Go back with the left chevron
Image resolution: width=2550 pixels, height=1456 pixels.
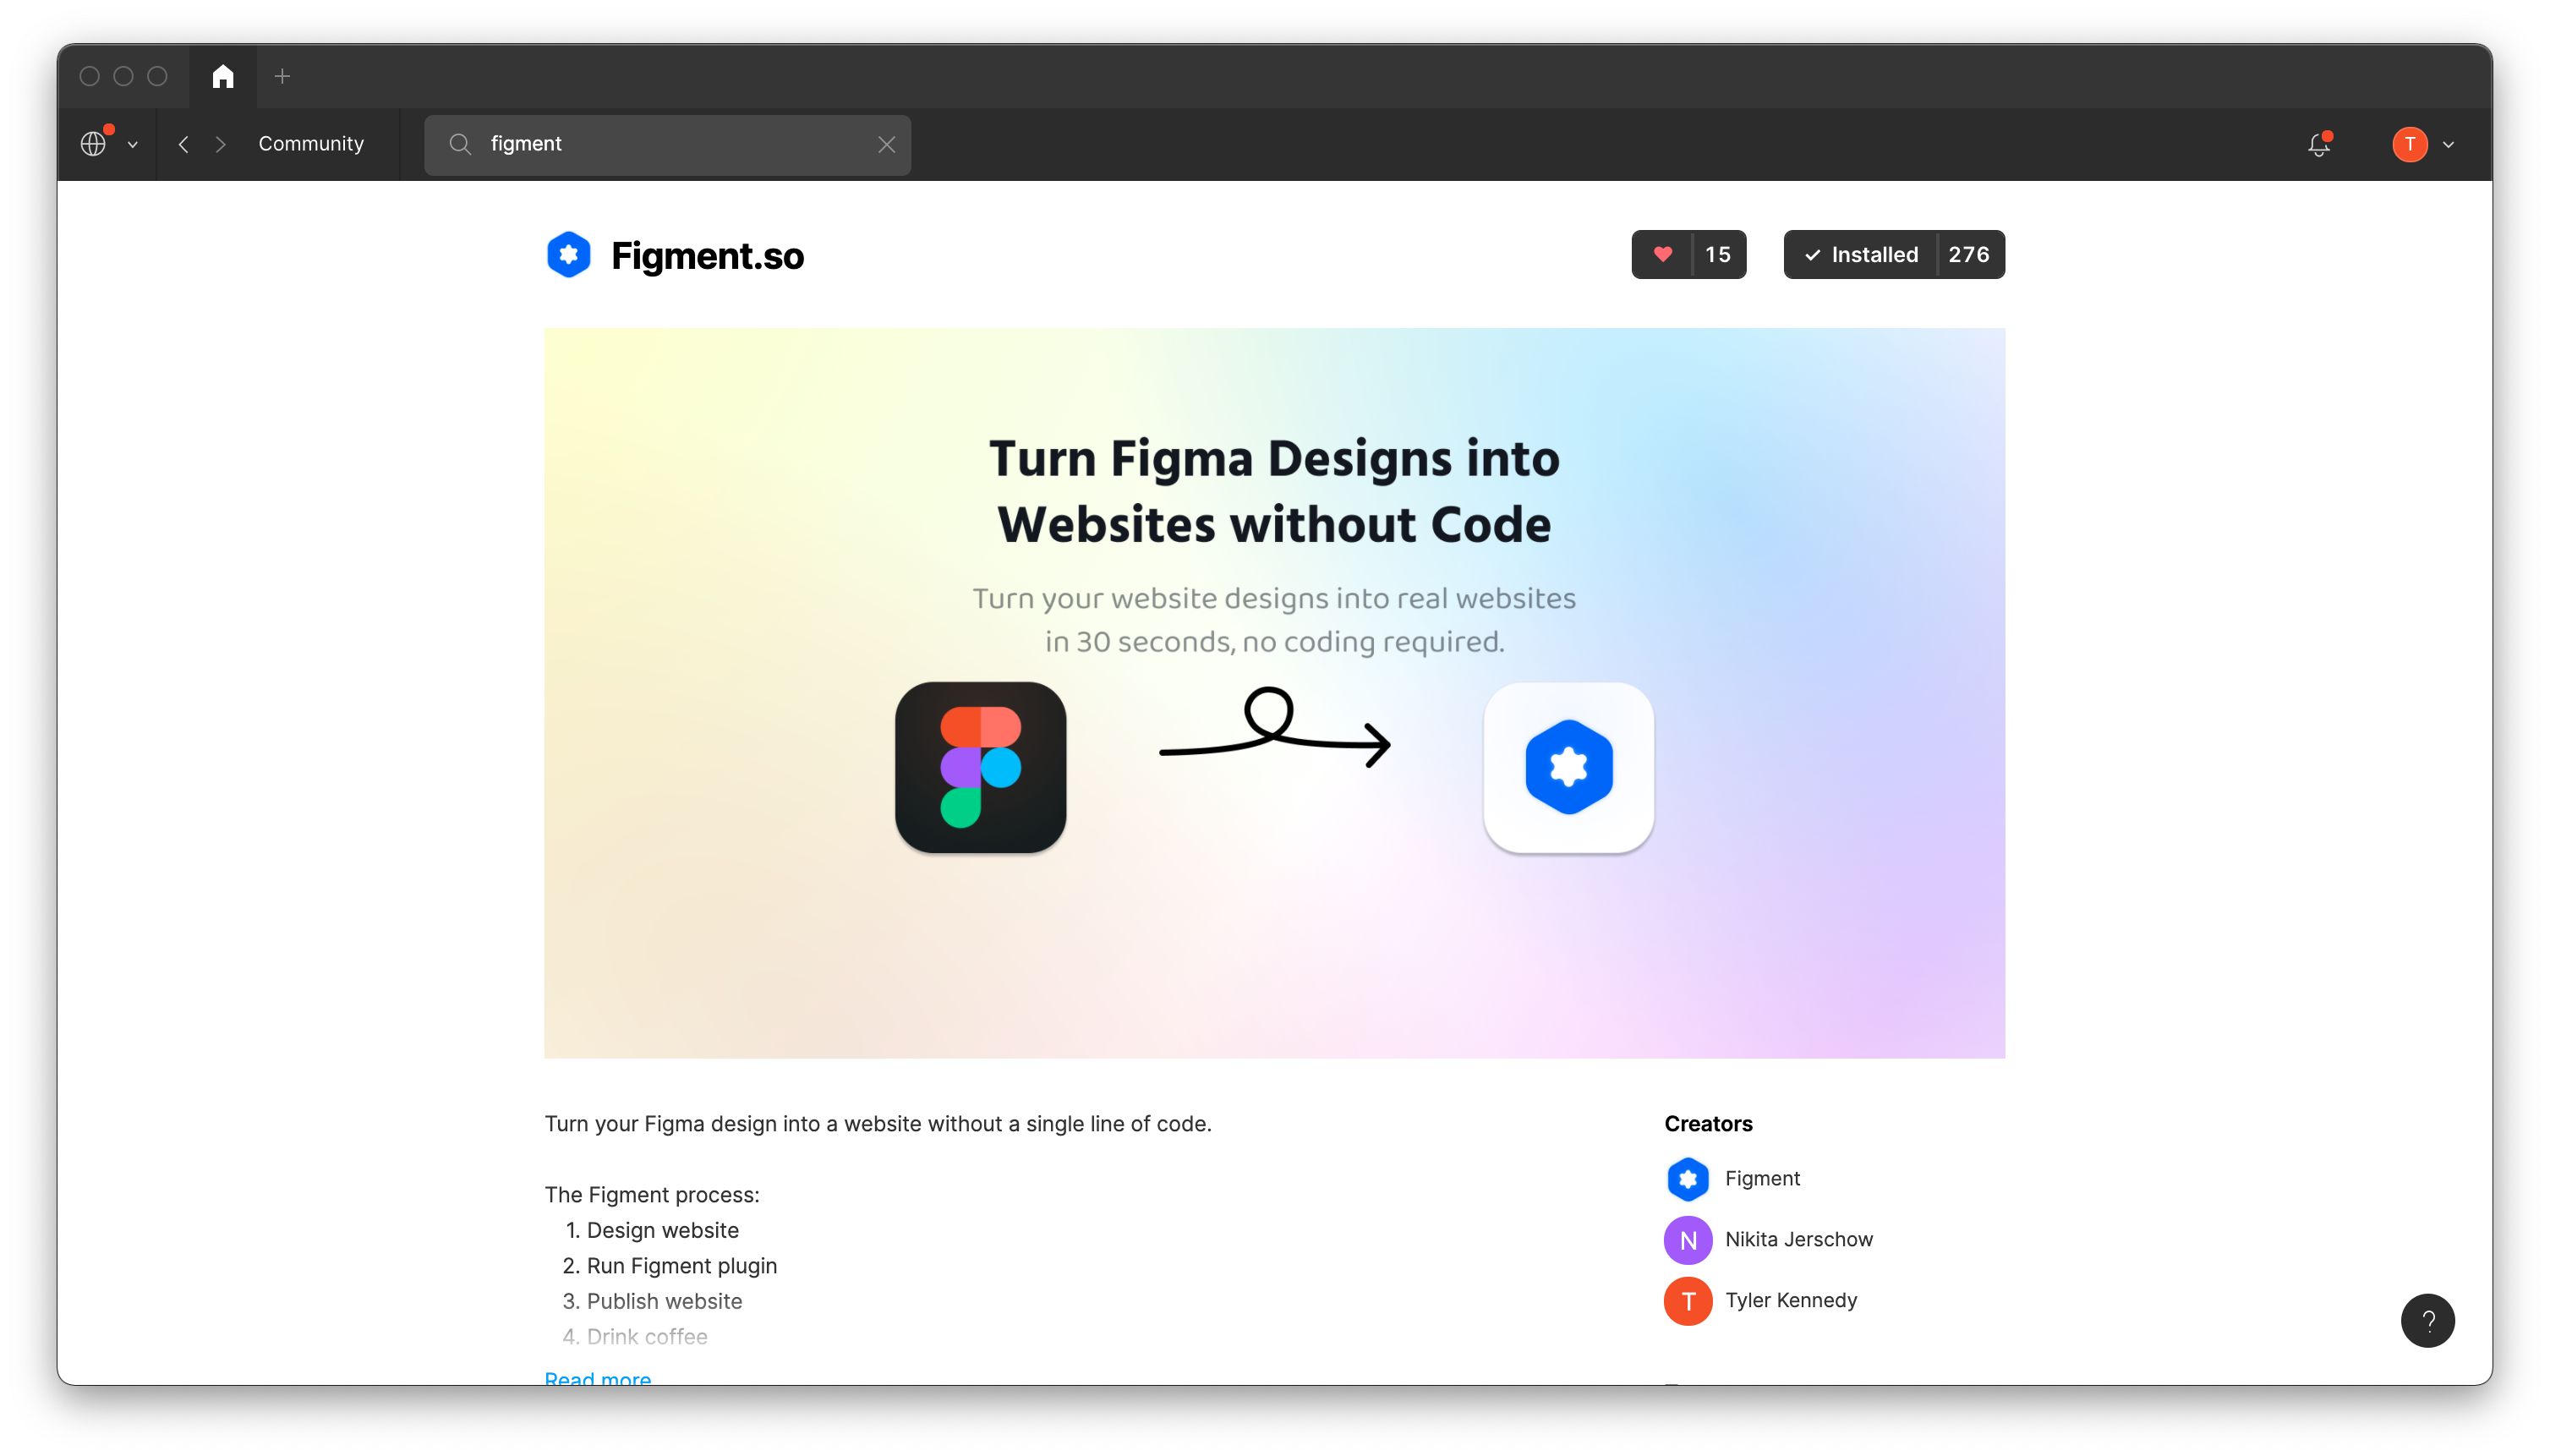183,144
